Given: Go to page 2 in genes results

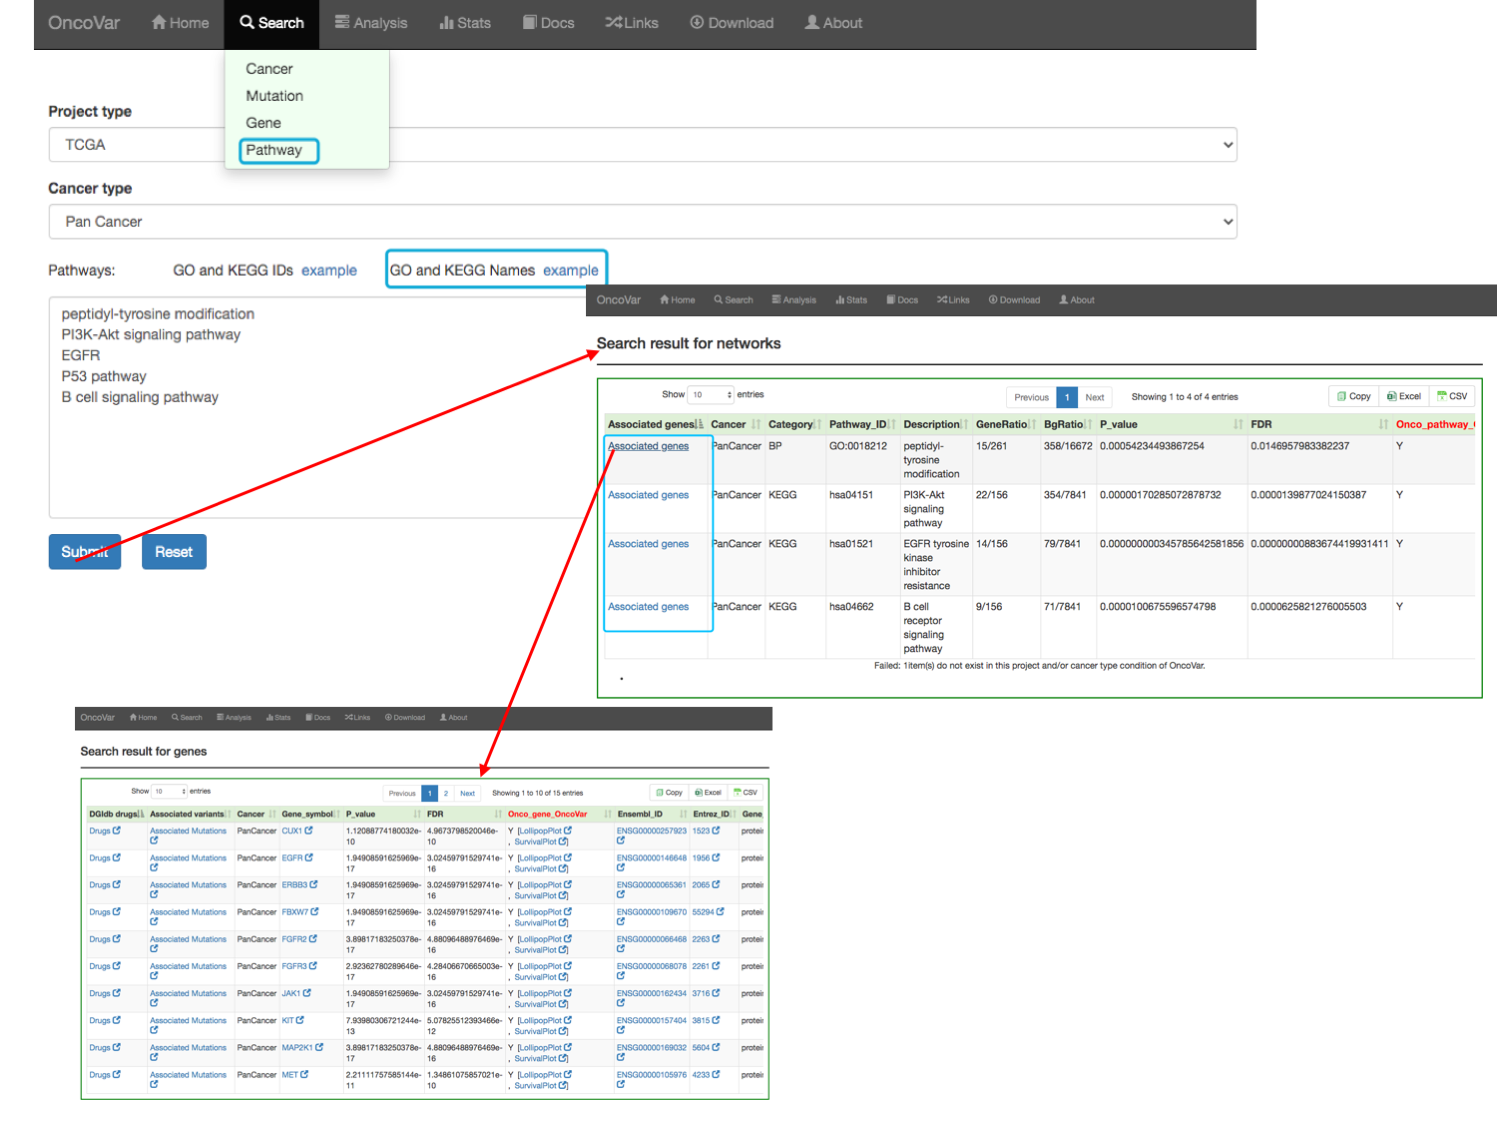Looking at the screenshot, I should click(446, 793).
